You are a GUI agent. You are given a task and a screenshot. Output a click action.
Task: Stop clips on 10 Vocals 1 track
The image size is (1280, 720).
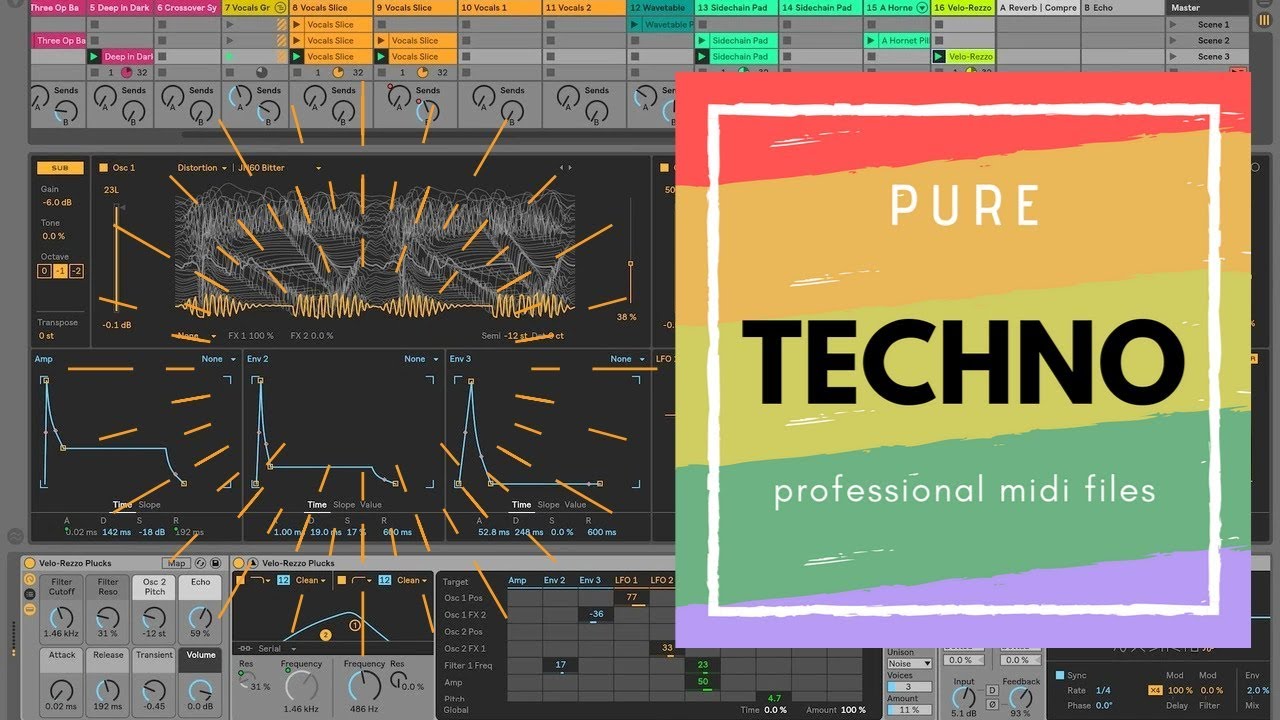[x=465, y=72]
